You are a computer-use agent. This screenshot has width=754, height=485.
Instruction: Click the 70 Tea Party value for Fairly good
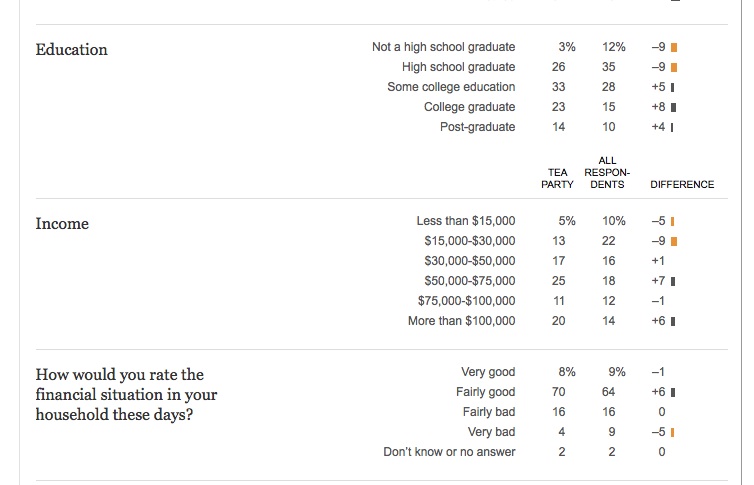point(558,392)
